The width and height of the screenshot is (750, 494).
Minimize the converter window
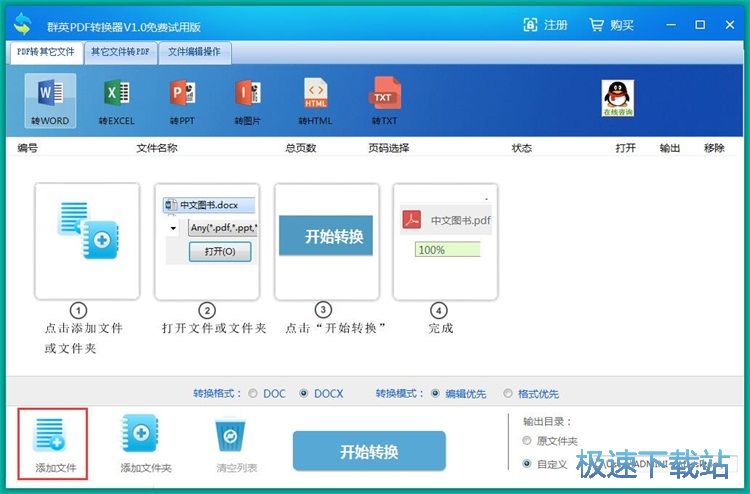click(671, 25)
